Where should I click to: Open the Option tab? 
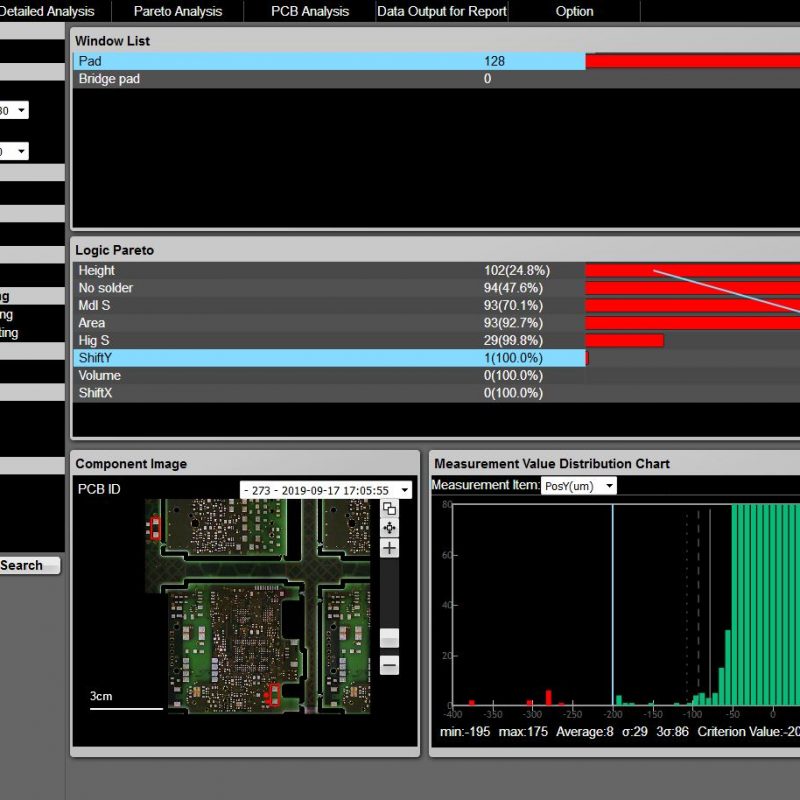(574, 11)
